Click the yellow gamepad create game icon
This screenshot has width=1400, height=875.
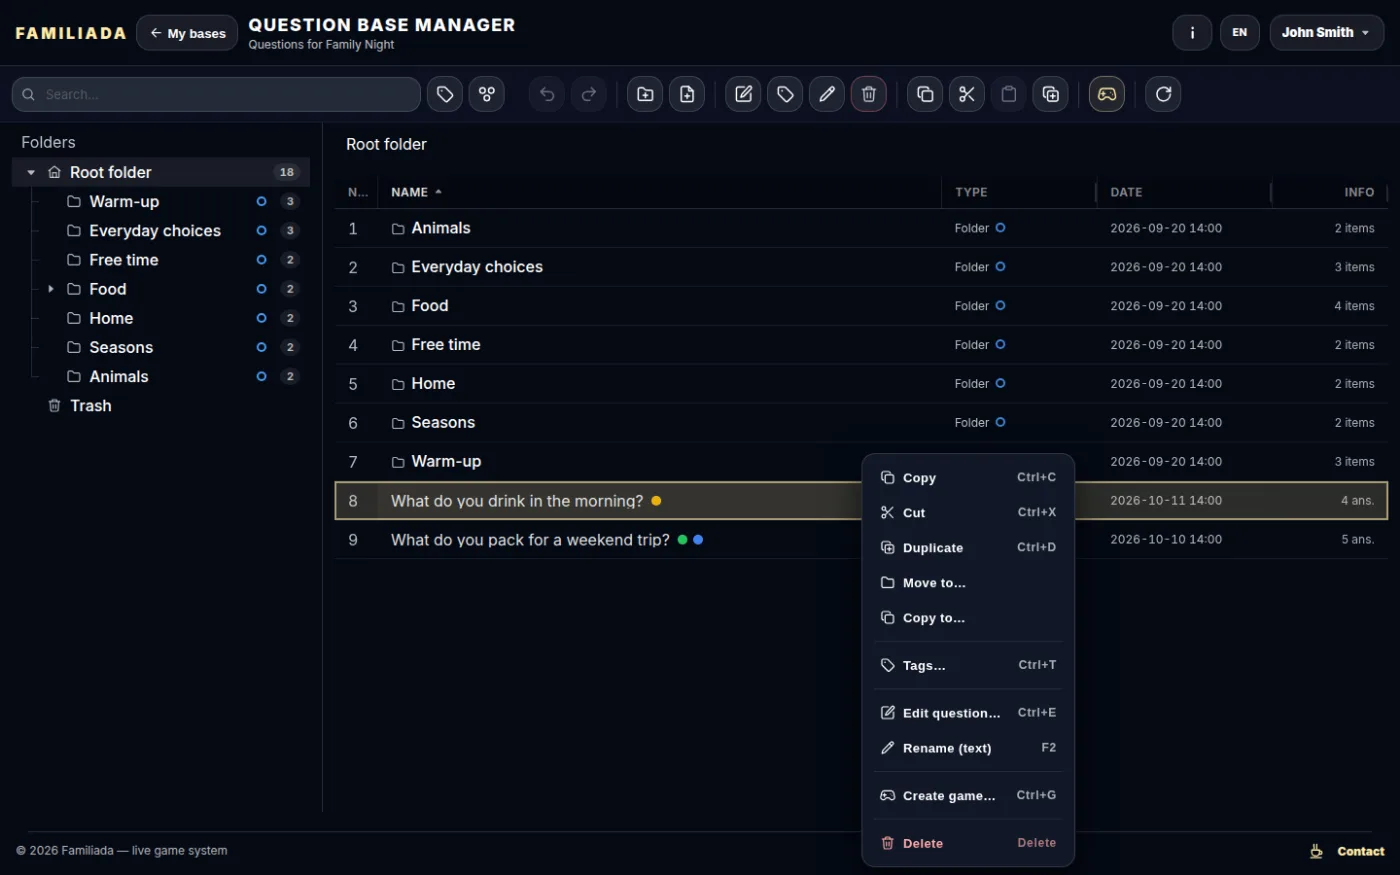[x=1107, y=94]
